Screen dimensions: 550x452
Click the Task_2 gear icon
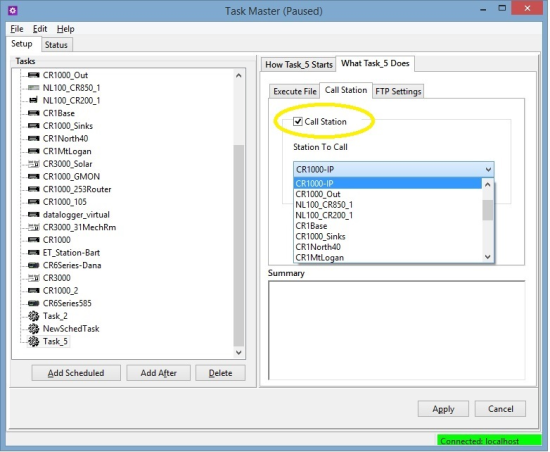click(34, 316)
